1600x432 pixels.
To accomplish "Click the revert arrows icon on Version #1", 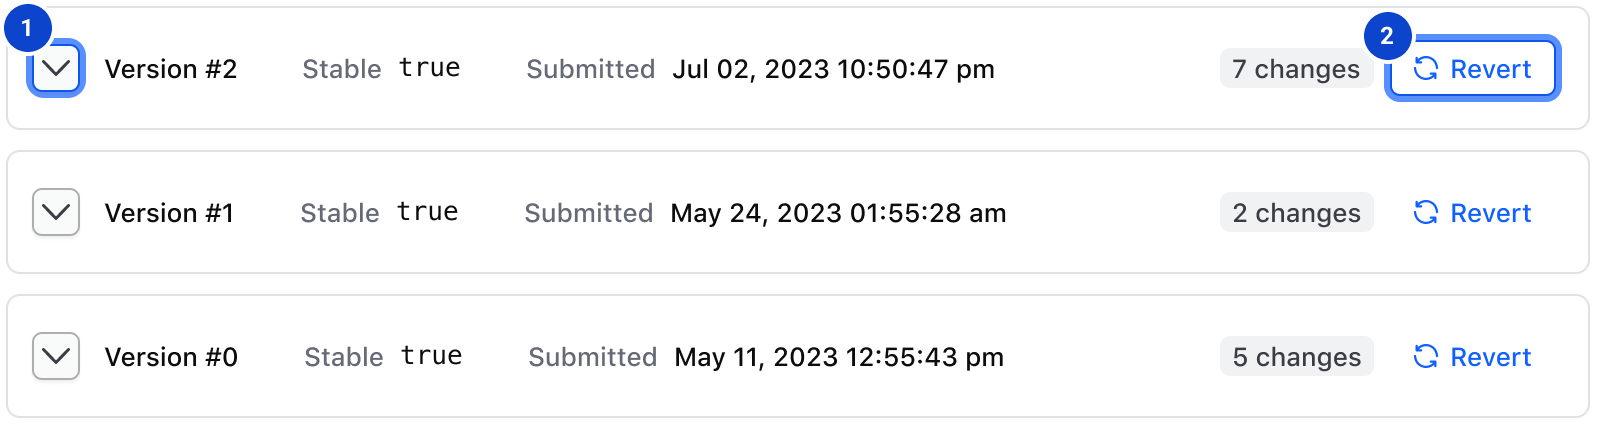I will tap(1426, 213).
